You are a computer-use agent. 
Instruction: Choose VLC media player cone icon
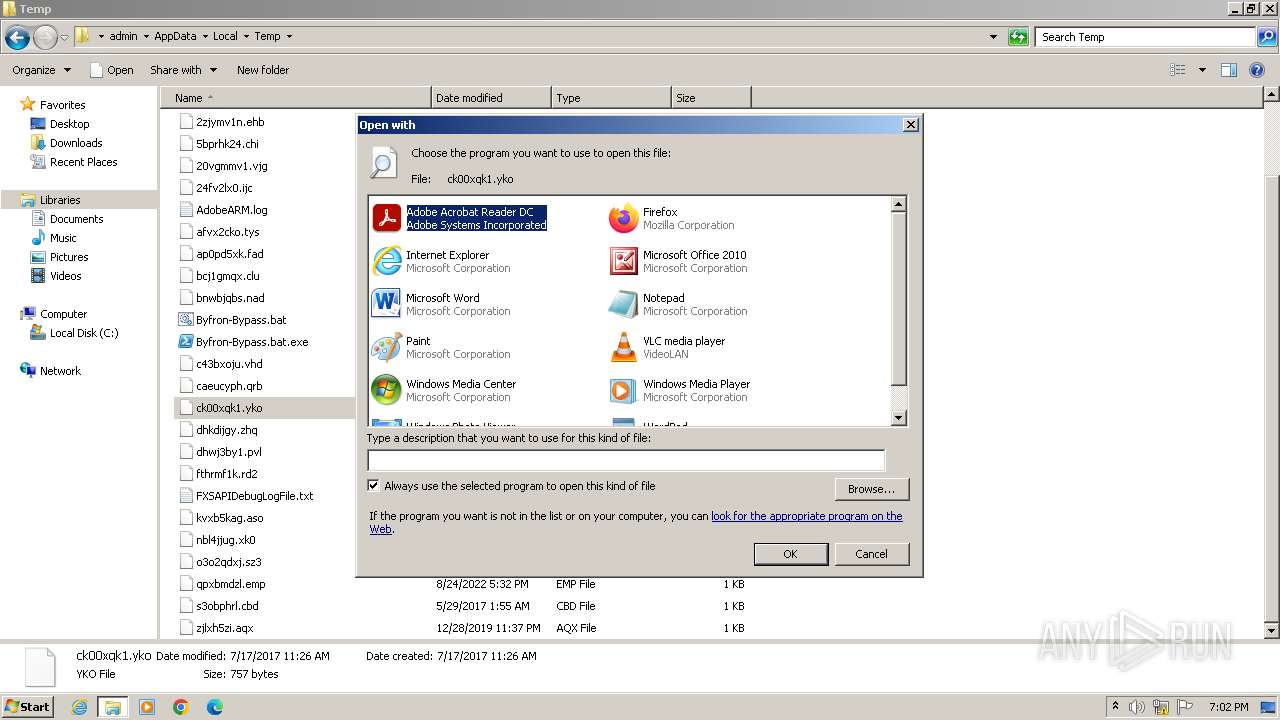(623, 347)
